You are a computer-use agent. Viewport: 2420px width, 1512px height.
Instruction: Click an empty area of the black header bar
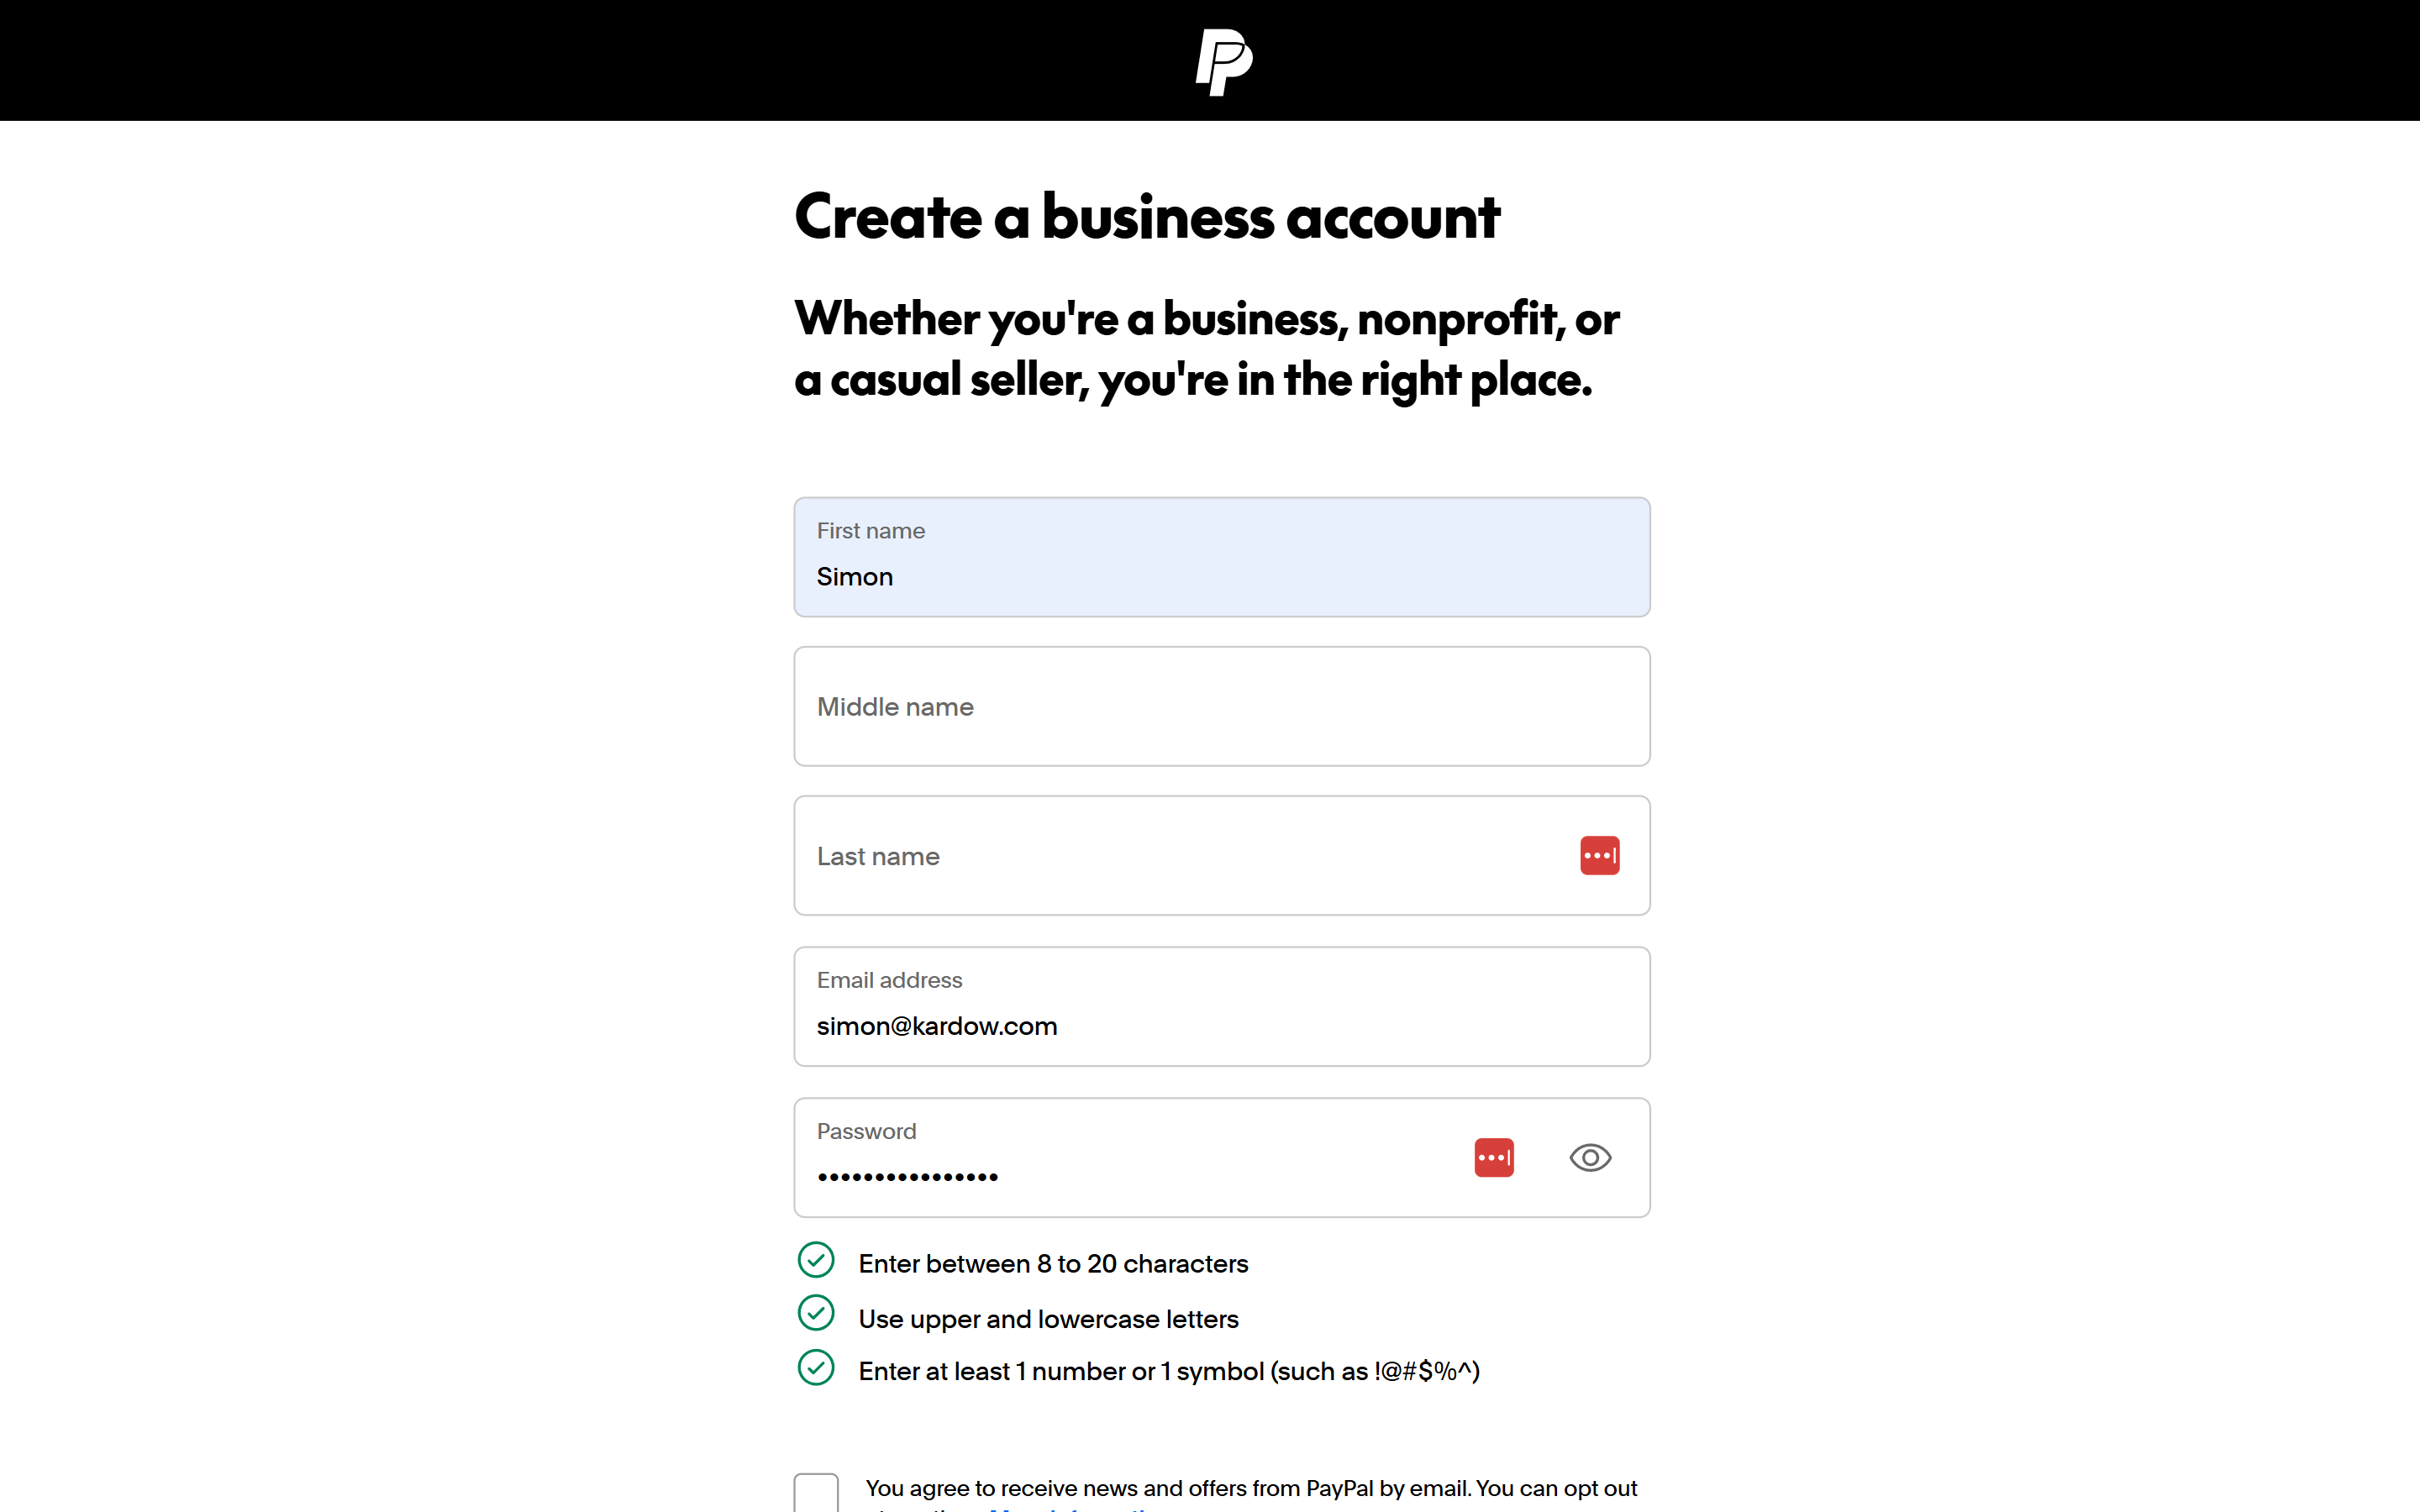coord(500,60)
